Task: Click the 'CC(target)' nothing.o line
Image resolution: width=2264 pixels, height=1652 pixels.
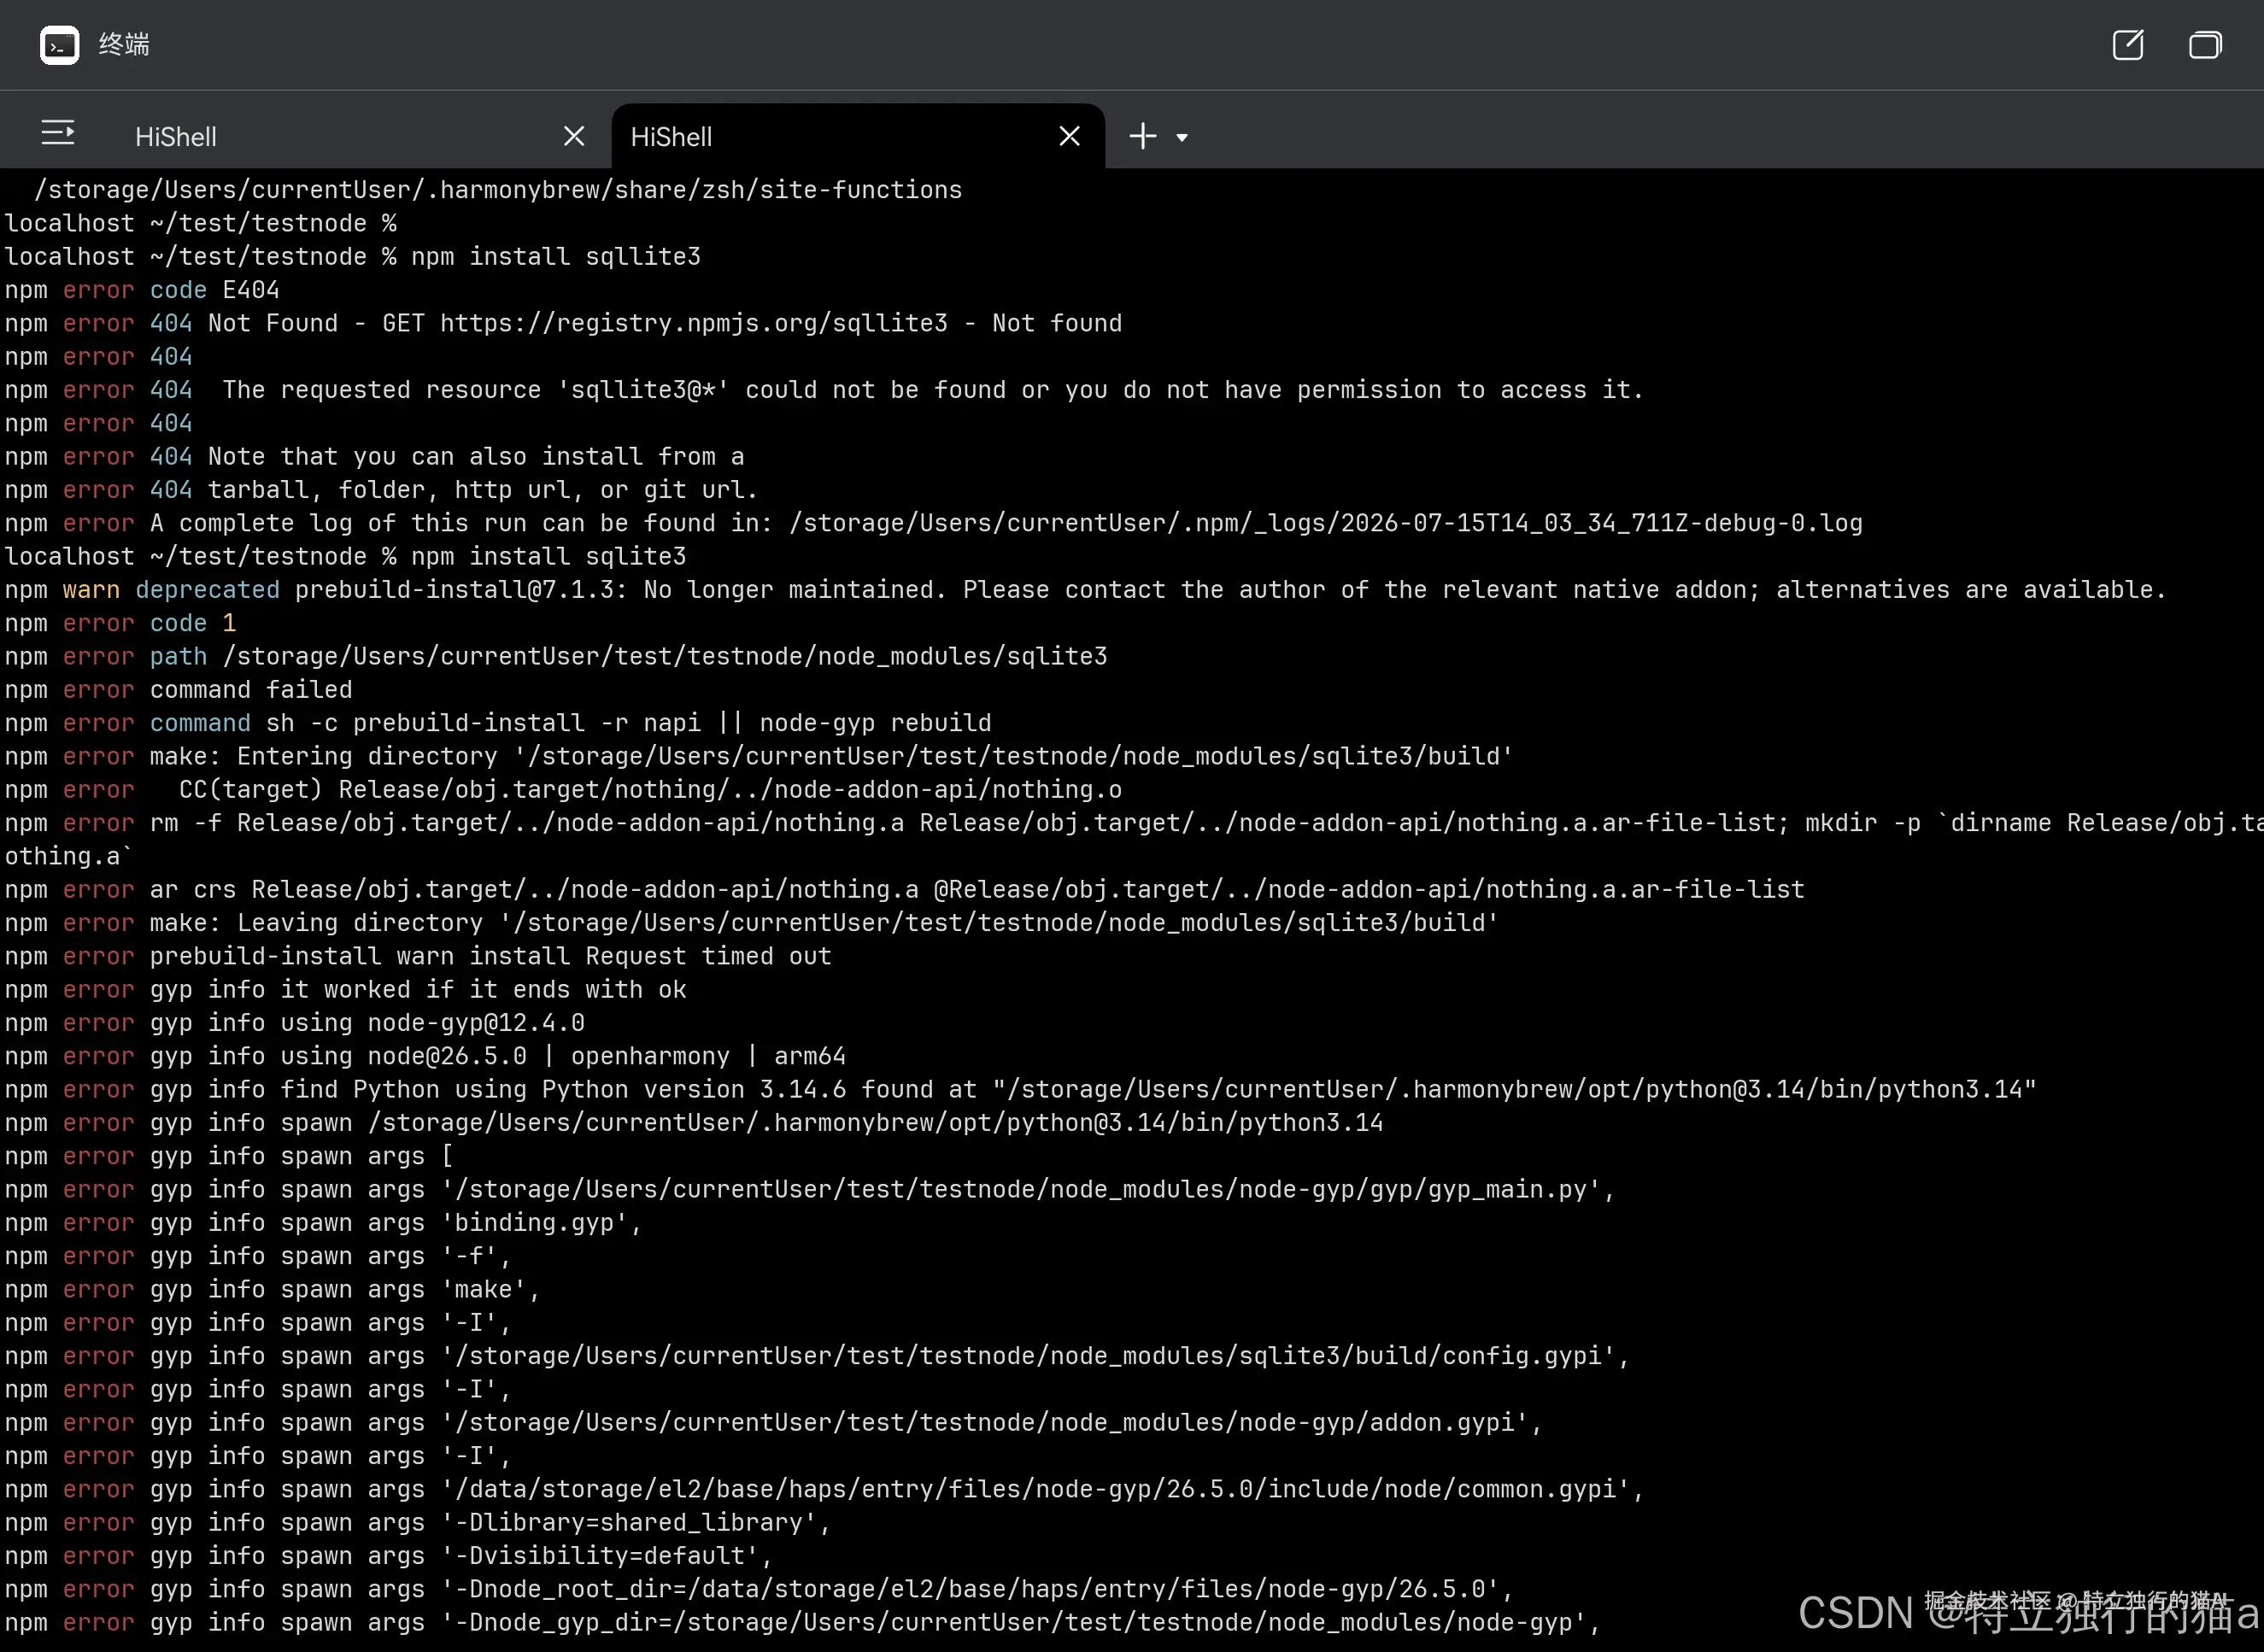Action: 563,790
